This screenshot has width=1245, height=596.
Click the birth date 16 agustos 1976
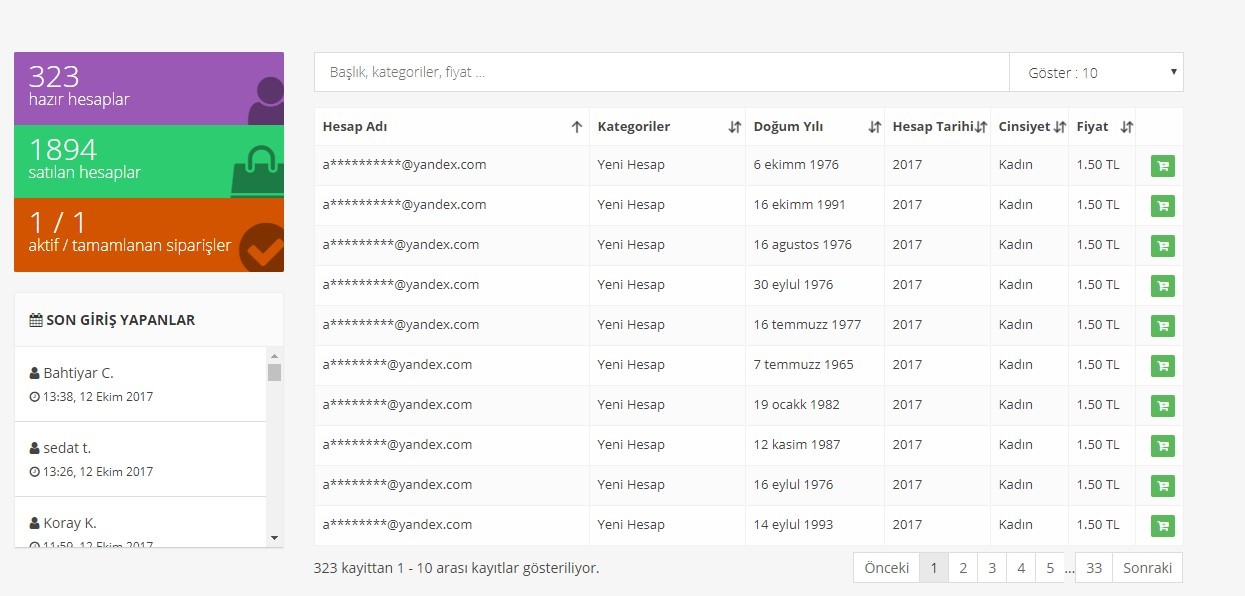pos(803,245)
